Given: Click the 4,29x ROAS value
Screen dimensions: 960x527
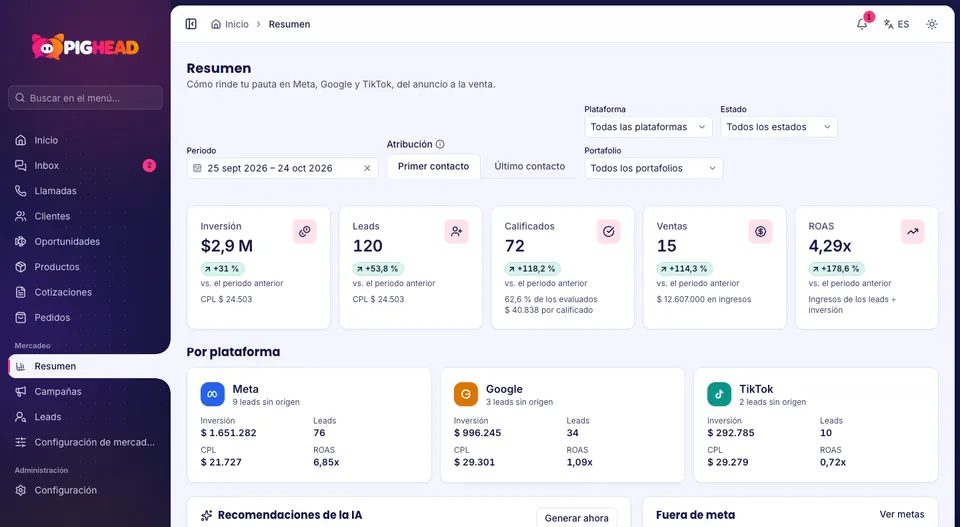Looking at the screenshot, I should (830, 246).
